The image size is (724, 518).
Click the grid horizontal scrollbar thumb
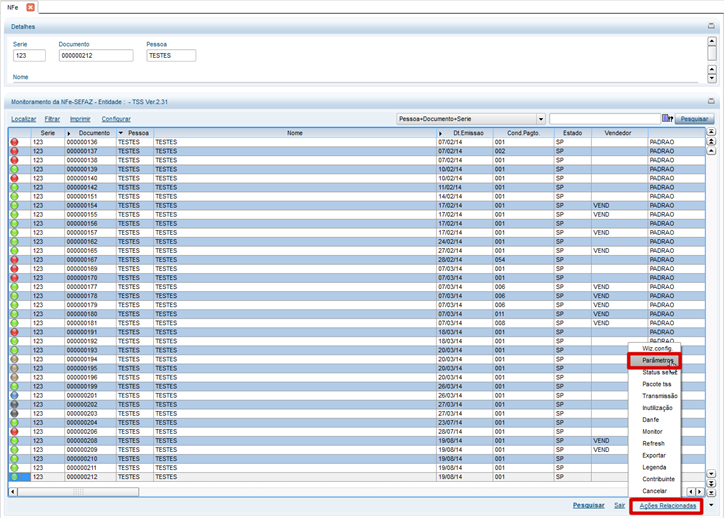pos(78,492)
